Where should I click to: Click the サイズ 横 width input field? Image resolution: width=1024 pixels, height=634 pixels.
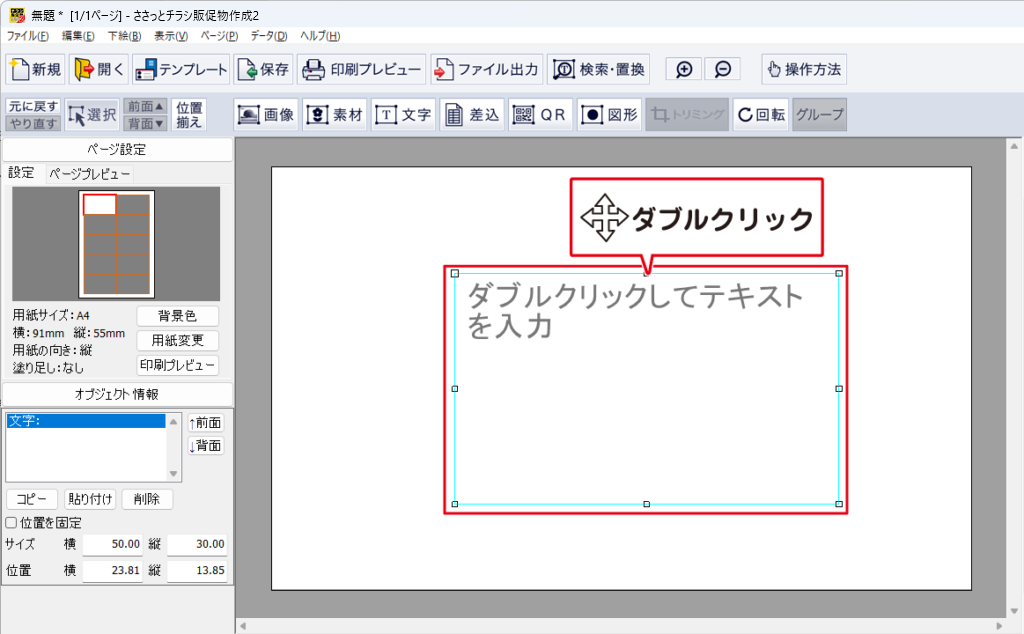click(113, 545)
